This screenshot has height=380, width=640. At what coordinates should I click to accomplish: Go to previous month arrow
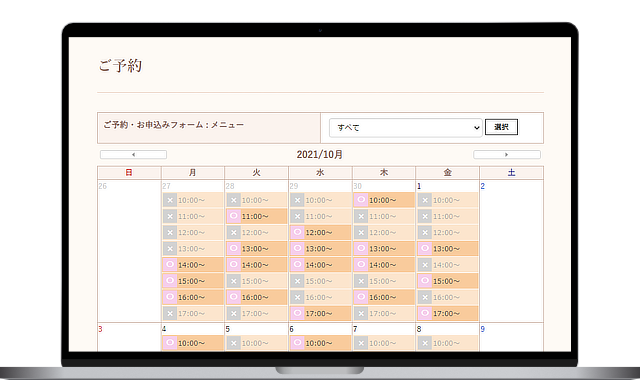point(133,155)
